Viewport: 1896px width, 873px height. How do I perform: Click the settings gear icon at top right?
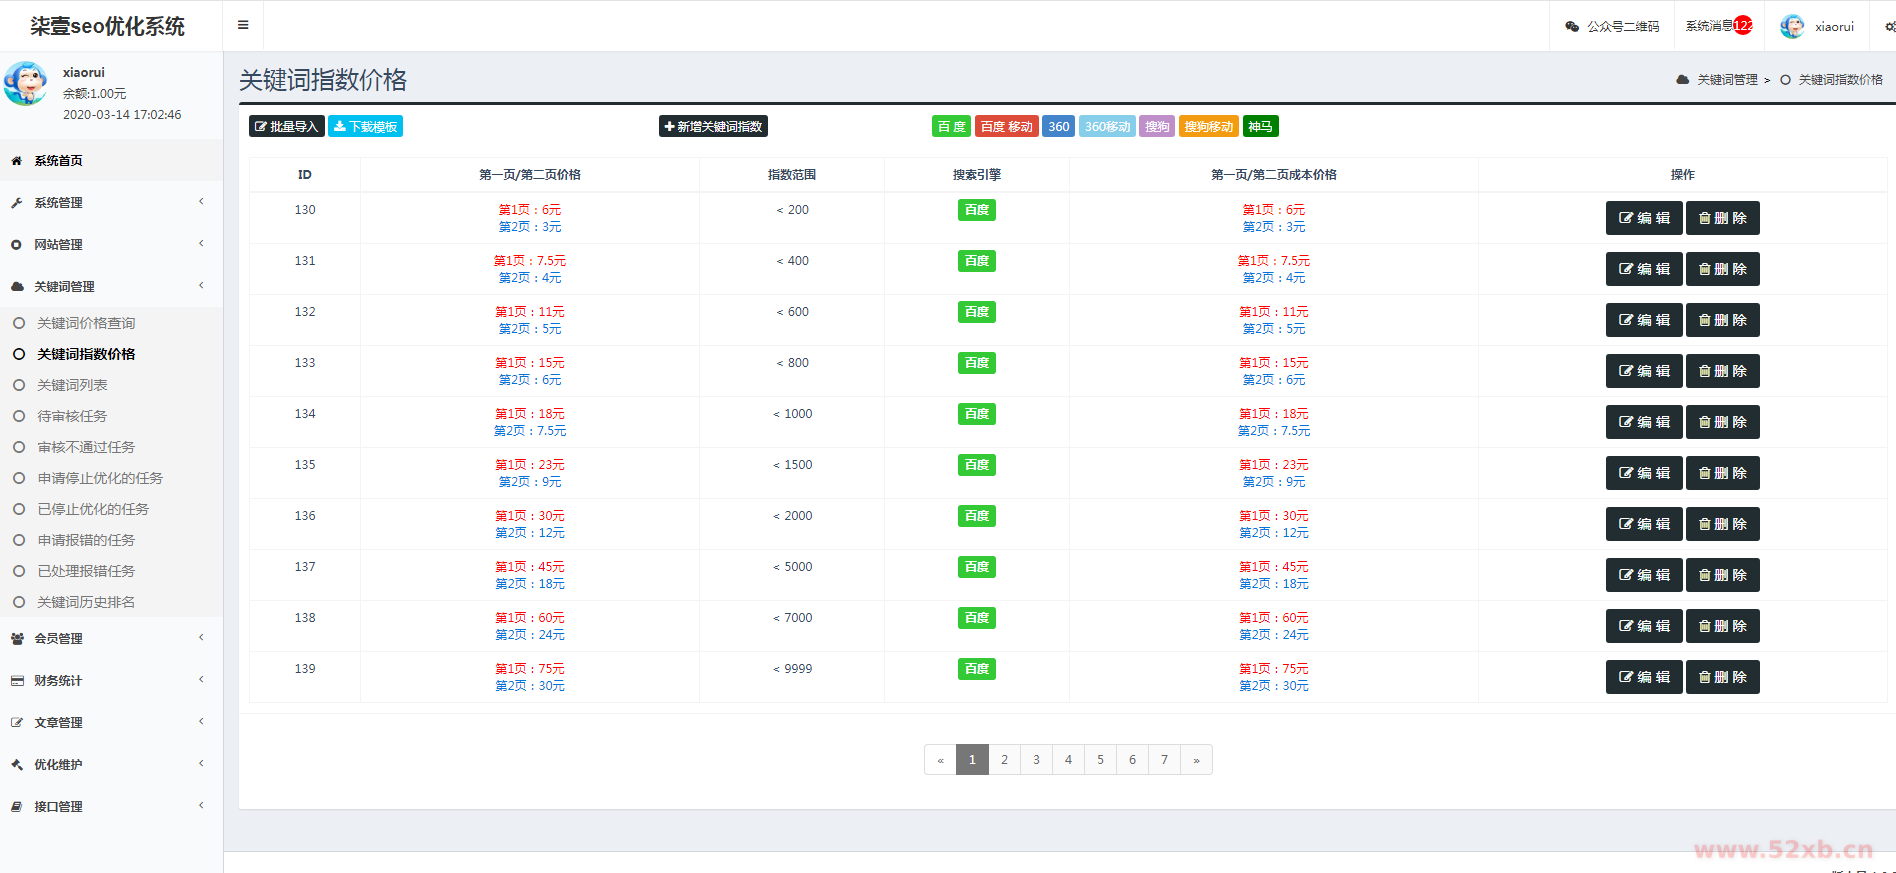click(x=1889, y=27)
